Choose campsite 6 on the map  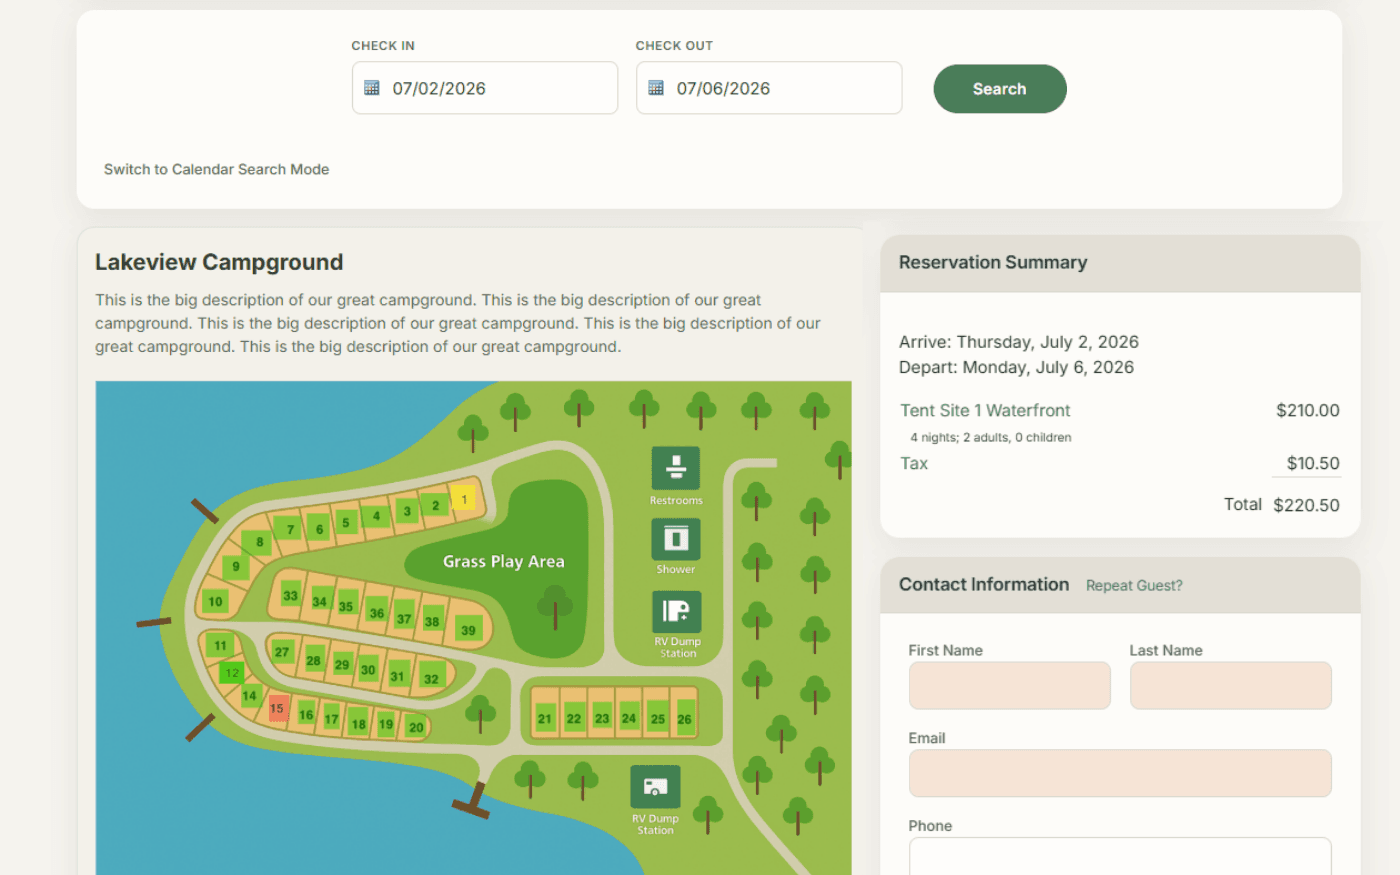coord(319,529)
